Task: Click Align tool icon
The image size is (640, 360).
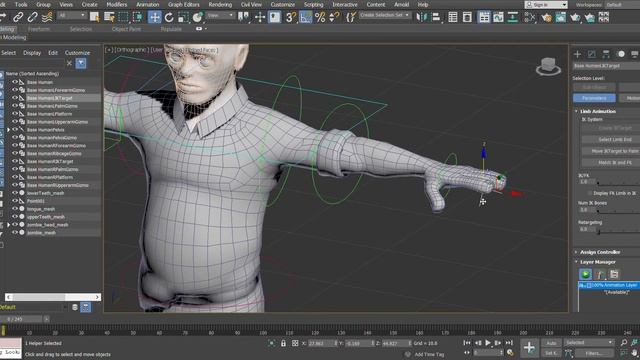Action: (436, 17)
